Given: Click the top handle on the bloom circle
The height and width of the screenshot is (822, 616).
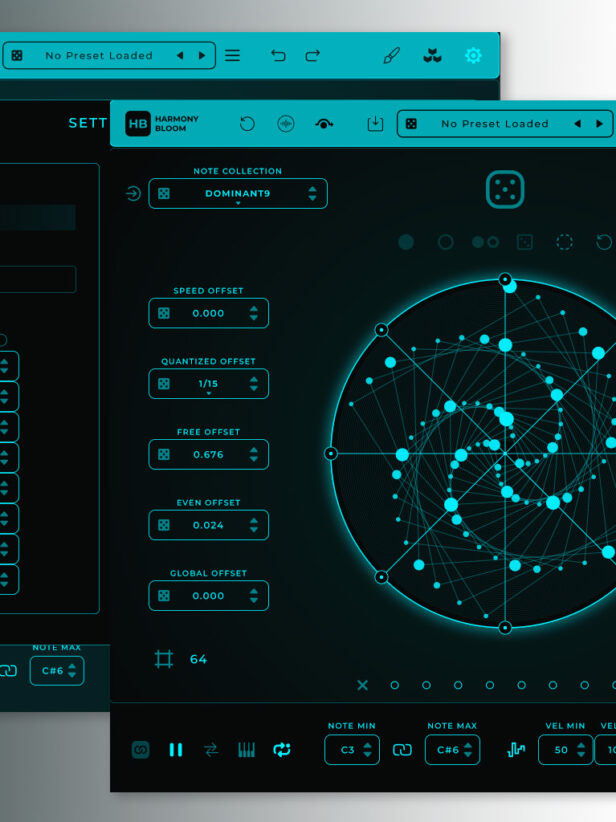Looking at the screenshot, I should 505,279.
